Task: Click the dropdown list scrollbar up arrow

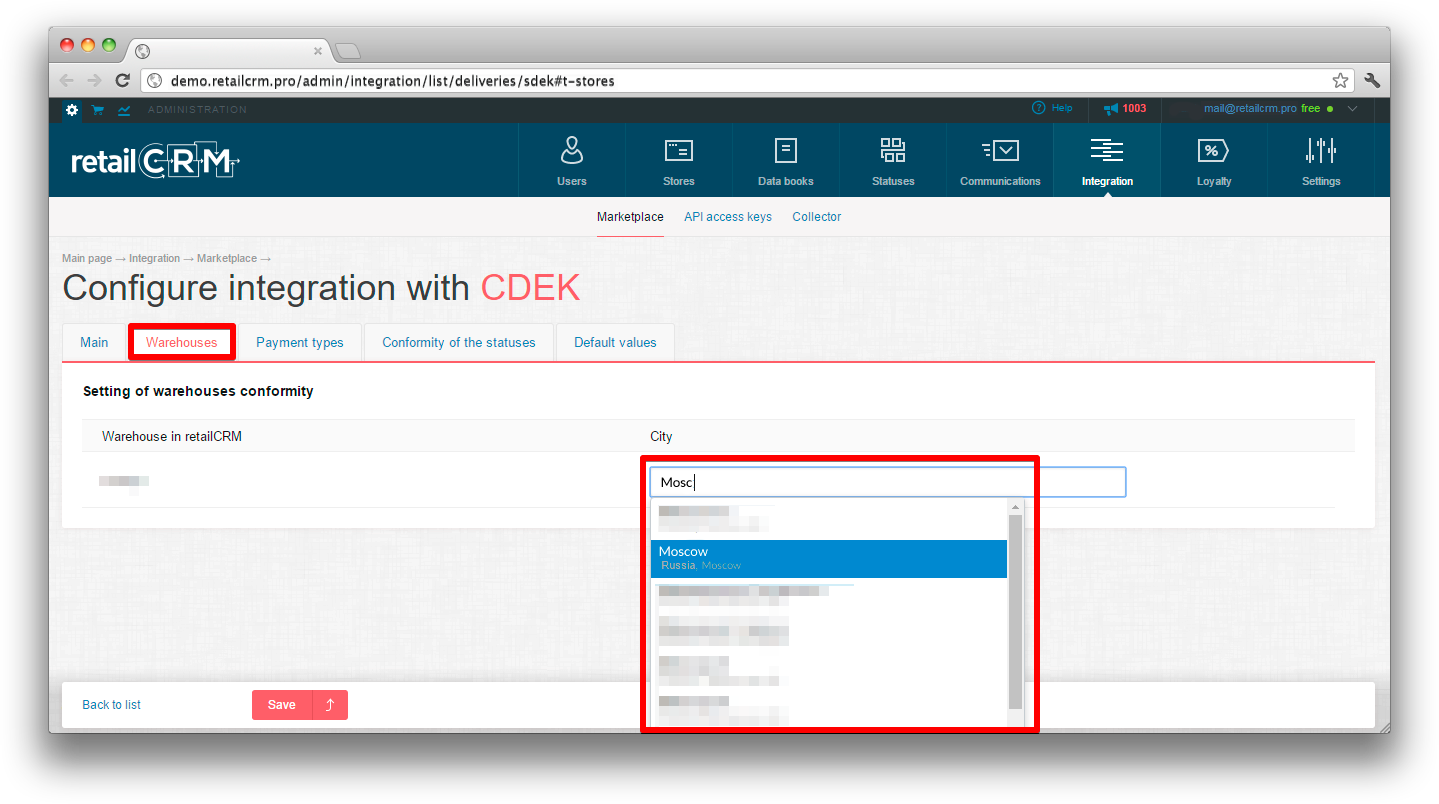Action: point(1015,507)
